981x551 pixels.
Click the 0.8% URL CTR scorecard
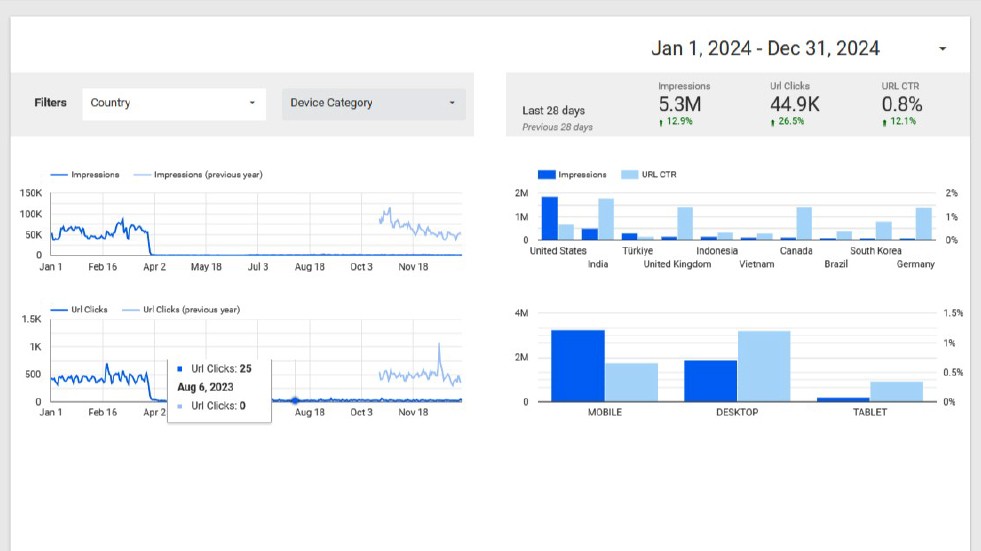pyautogui.click(x=901, y=105)
